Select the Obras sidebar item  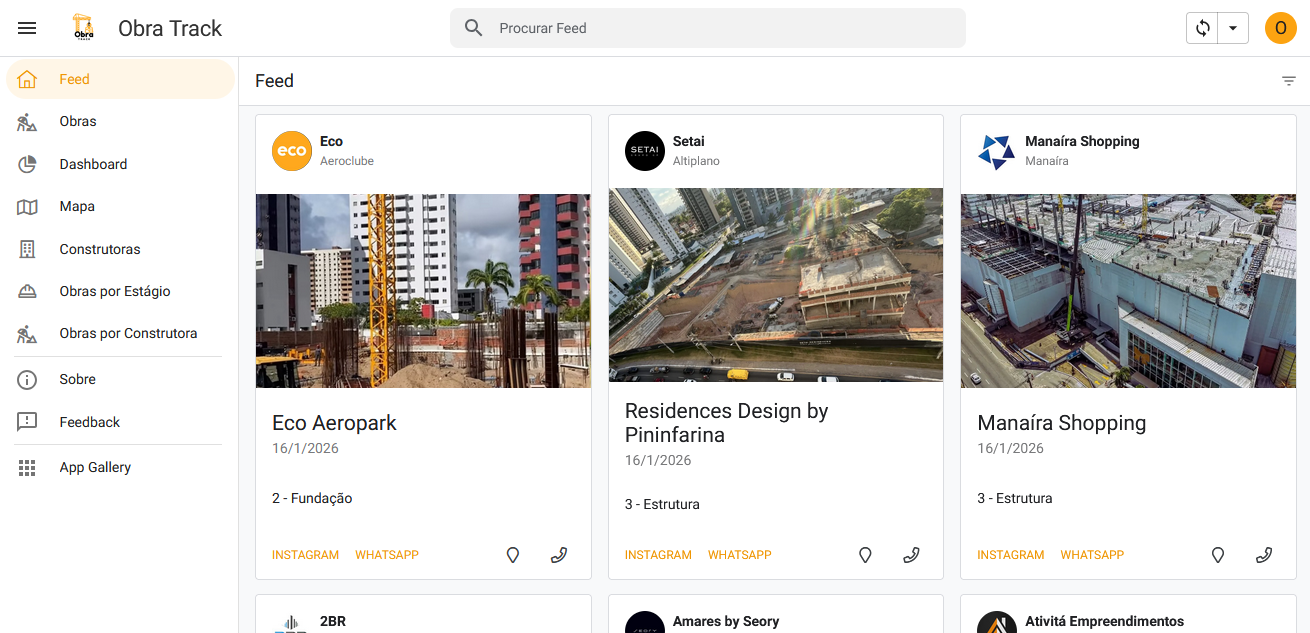78,121
